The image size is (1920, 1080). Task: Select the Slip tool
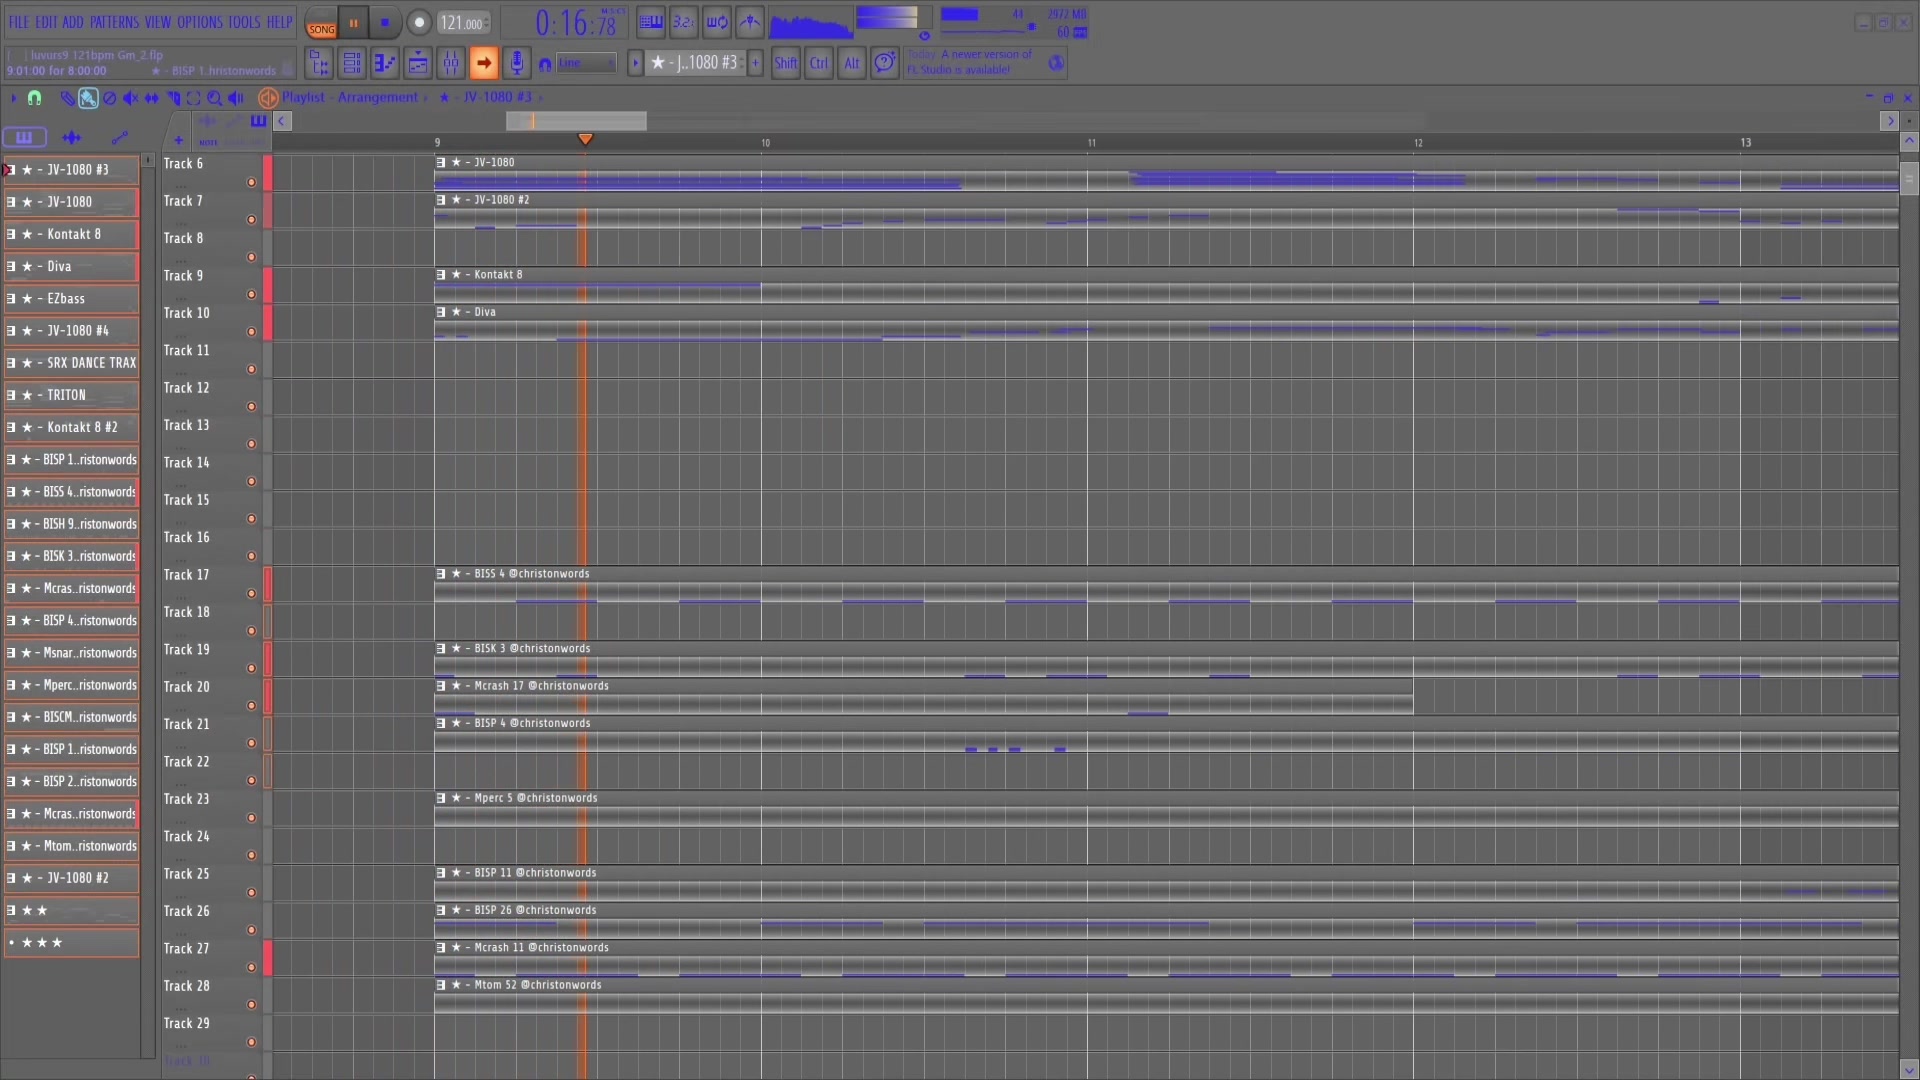coord(151,98)
